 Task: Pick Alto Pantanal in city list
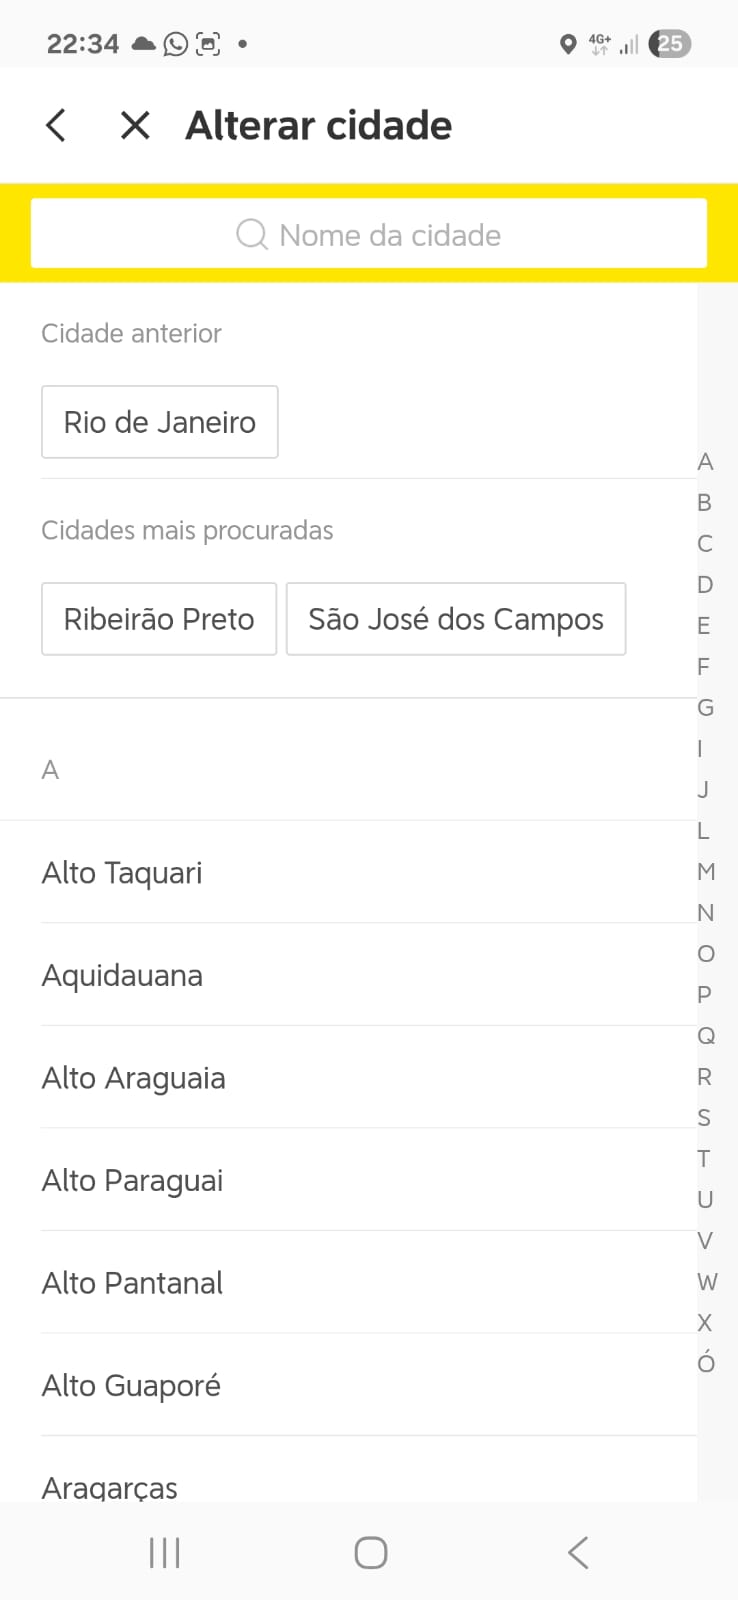click(x=132, y=1284)
